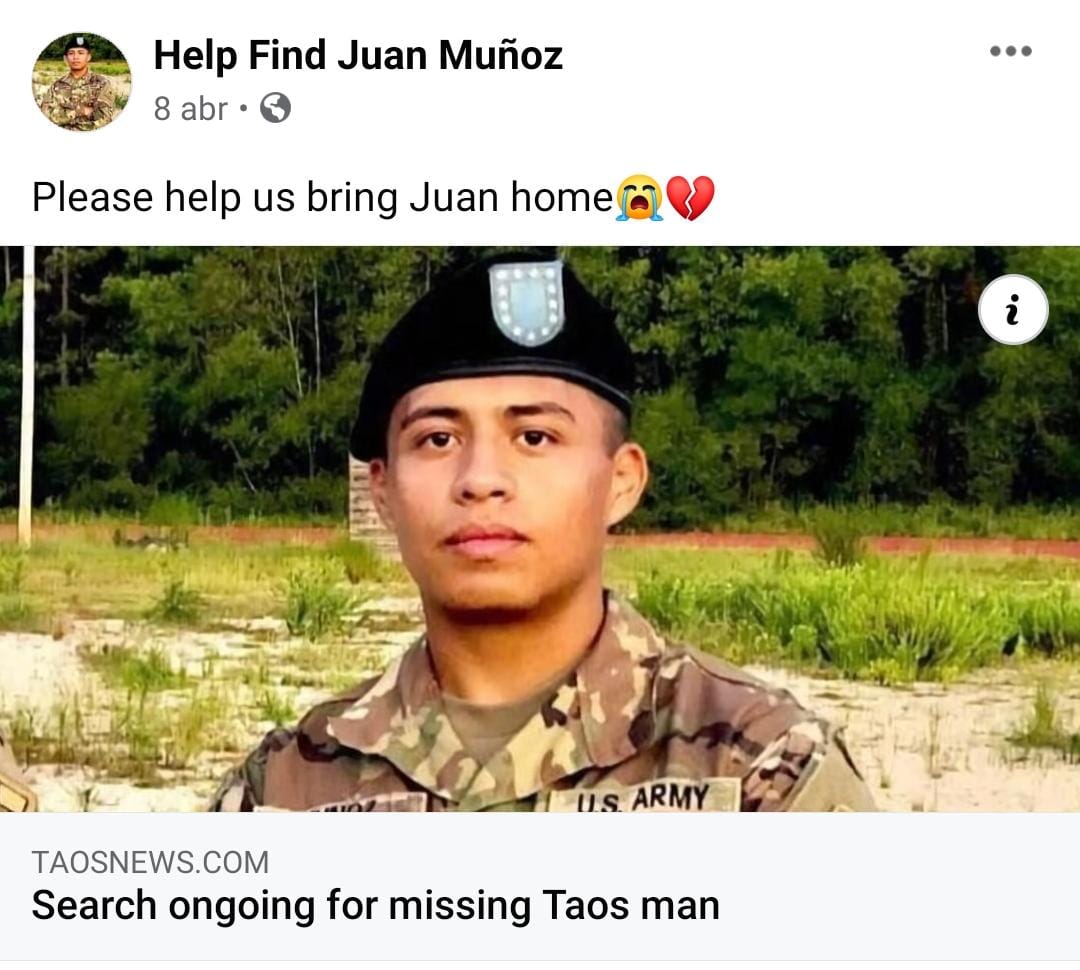Image resolution: width=1080 pixels, height=970 pixels.
Task: Click the broken heart emoji
Action: coord(692,198)
